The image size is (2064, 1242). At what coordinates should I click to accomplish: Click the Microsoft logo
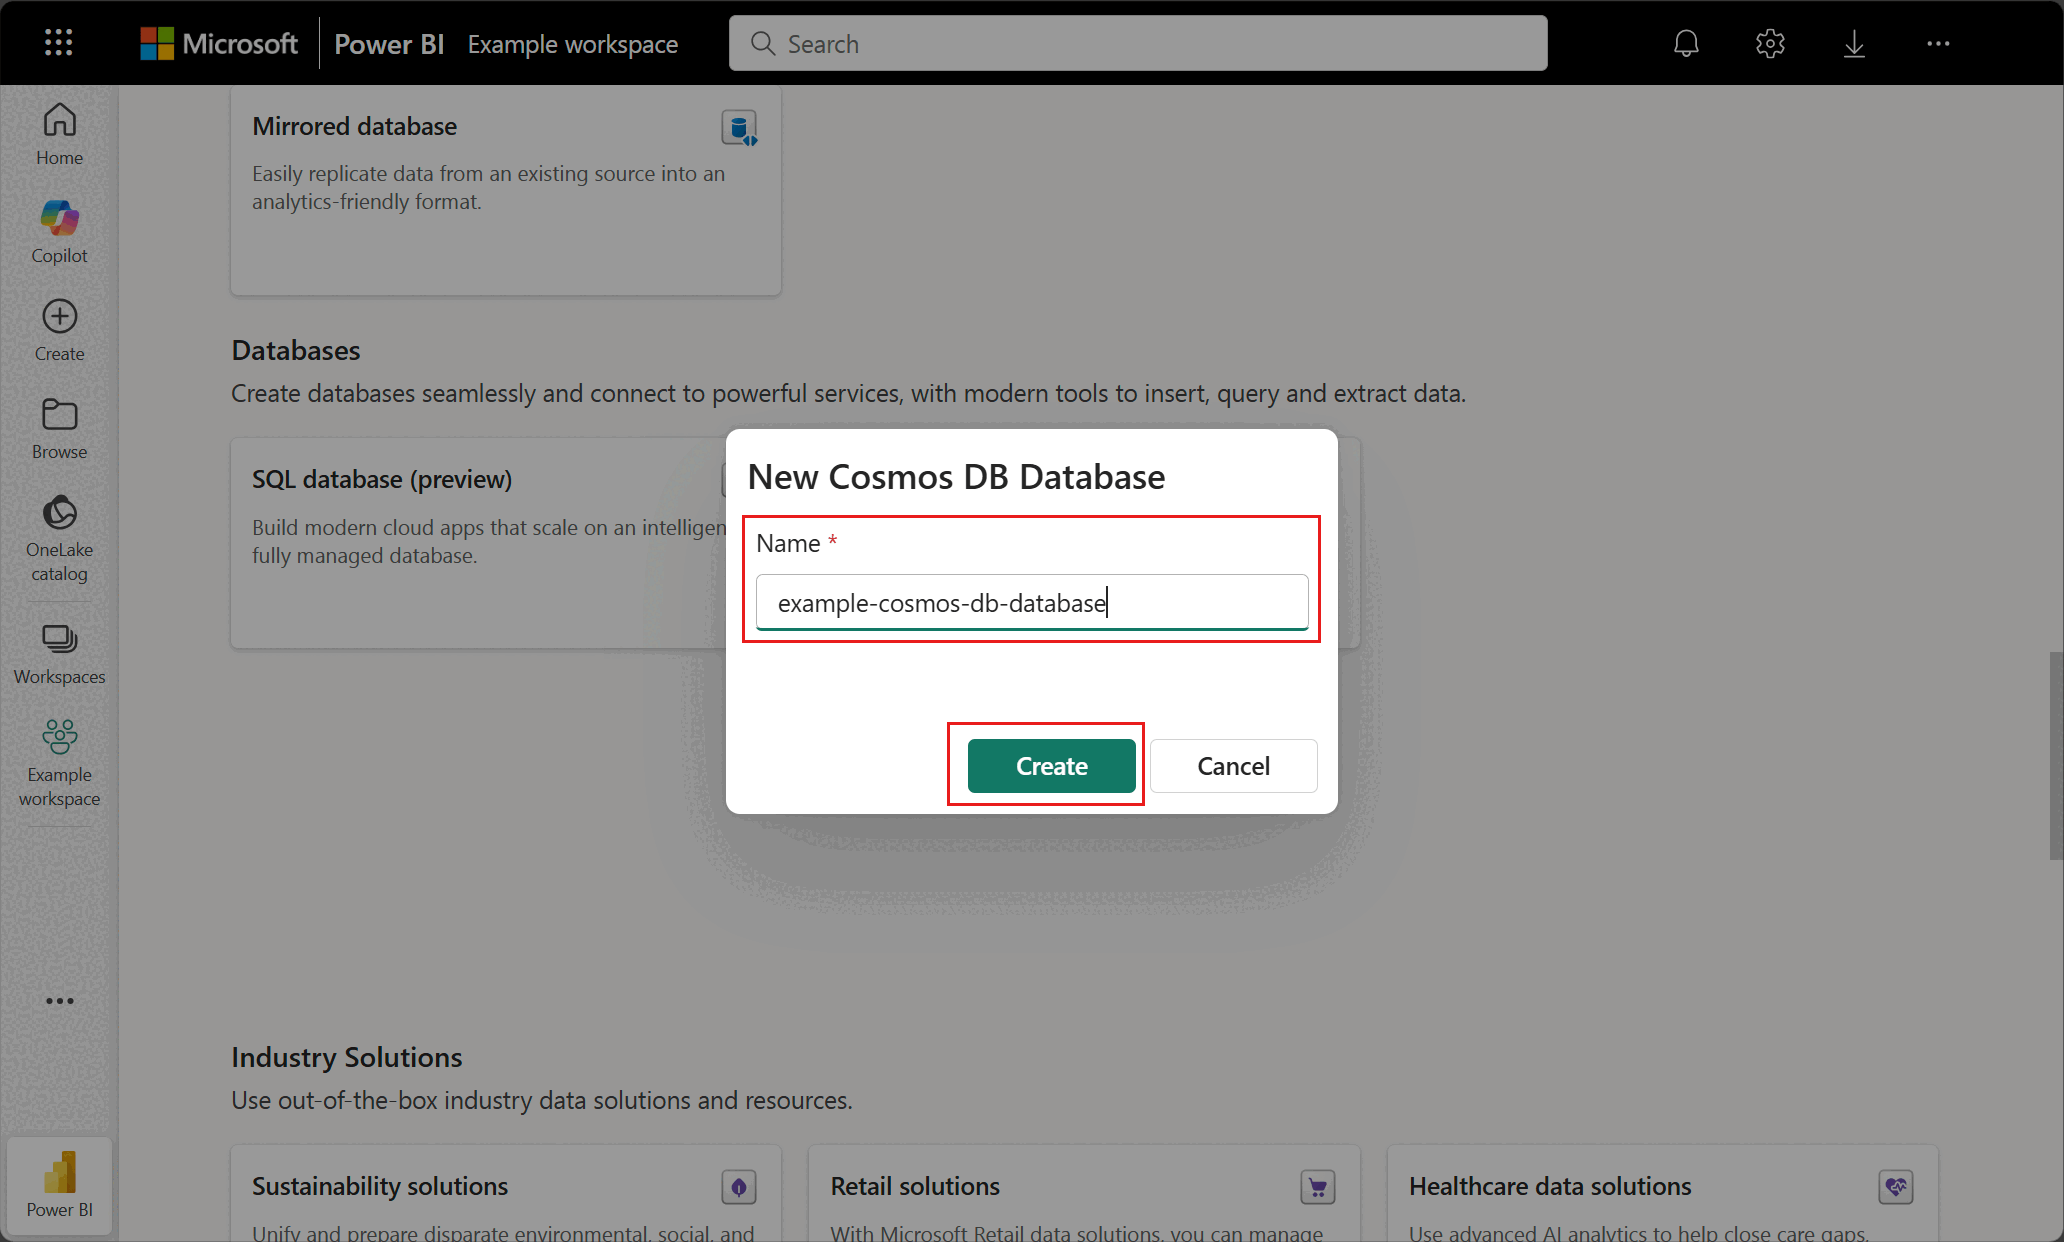pyautogui.click(x=219, y=44)
